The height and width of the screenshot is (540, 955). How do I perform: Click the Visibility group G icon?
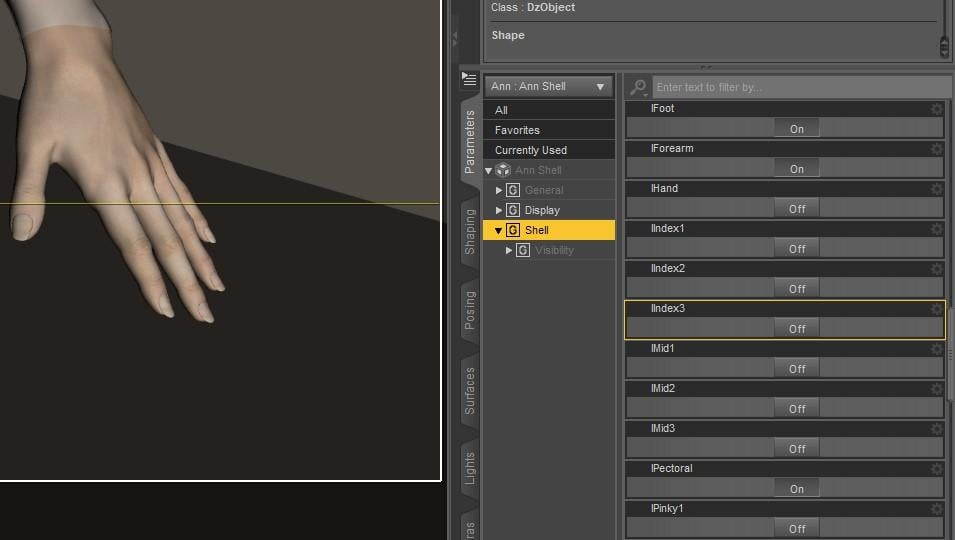[x=523, y=250]
